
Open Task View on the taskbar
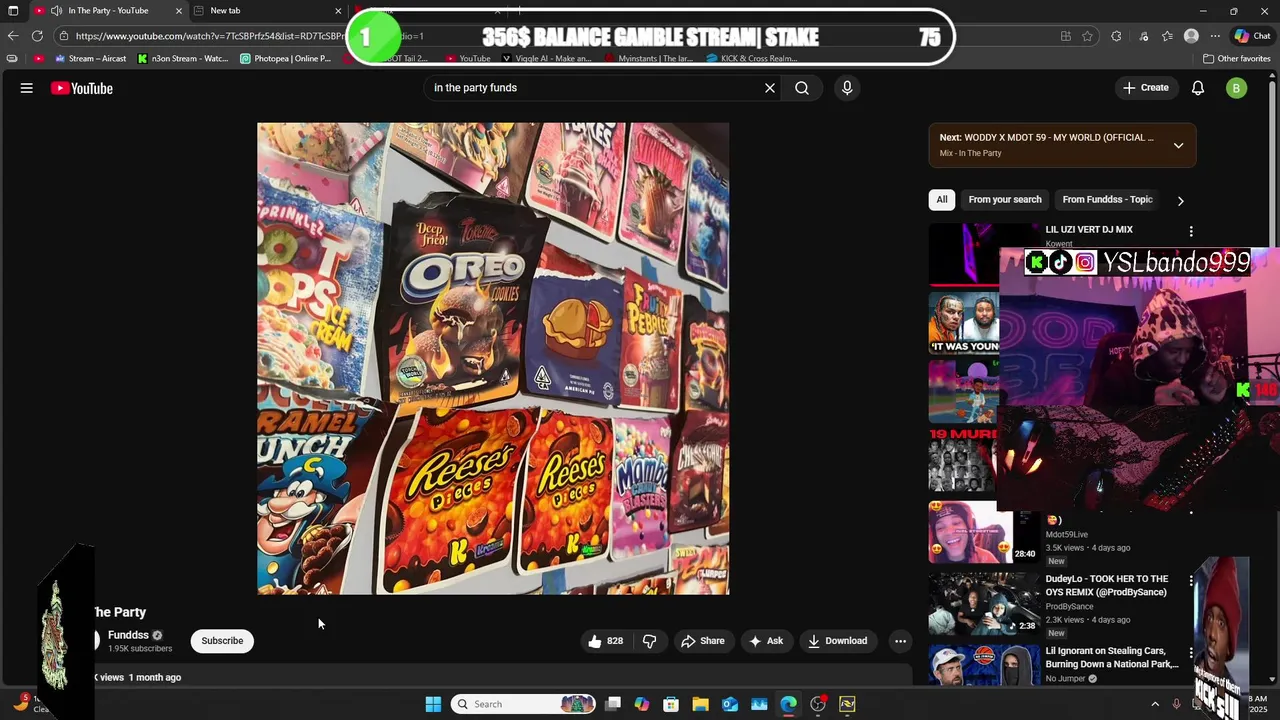(613, 704)
